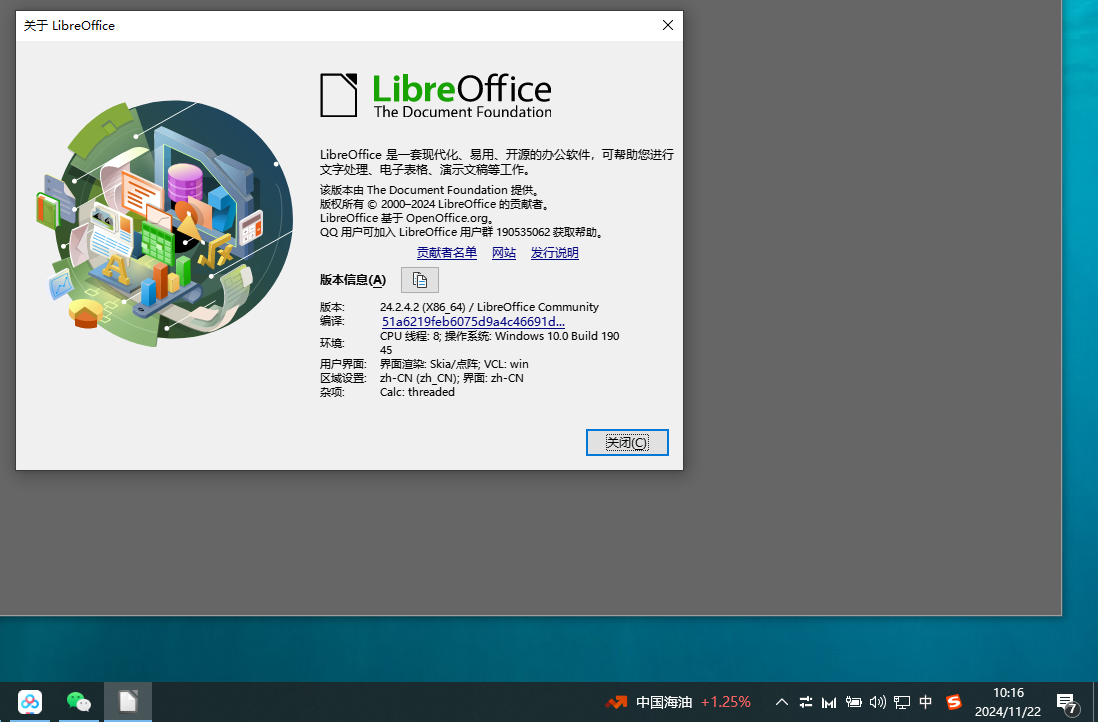Click the two-arrows switch tray icon
The height and width of the screenshot is (722, 1098).
tap(806, 702)
